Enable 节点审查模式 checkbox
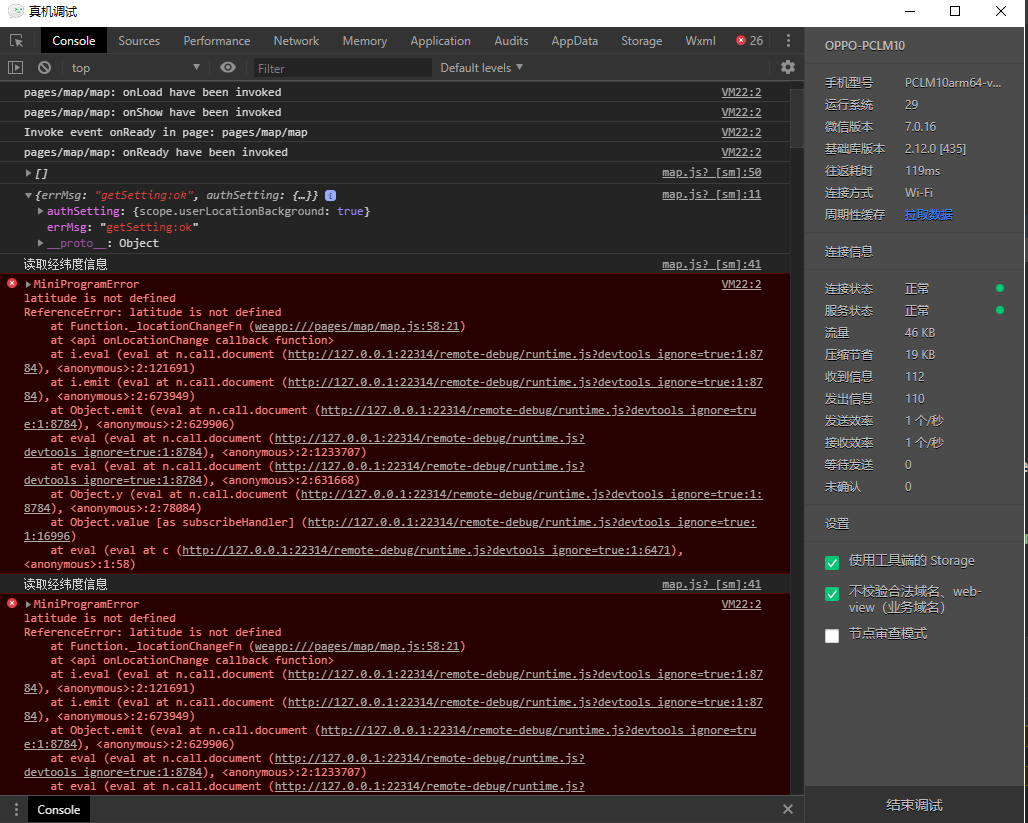The height and width of the screenshot is (823, 1028). (832, 635)
